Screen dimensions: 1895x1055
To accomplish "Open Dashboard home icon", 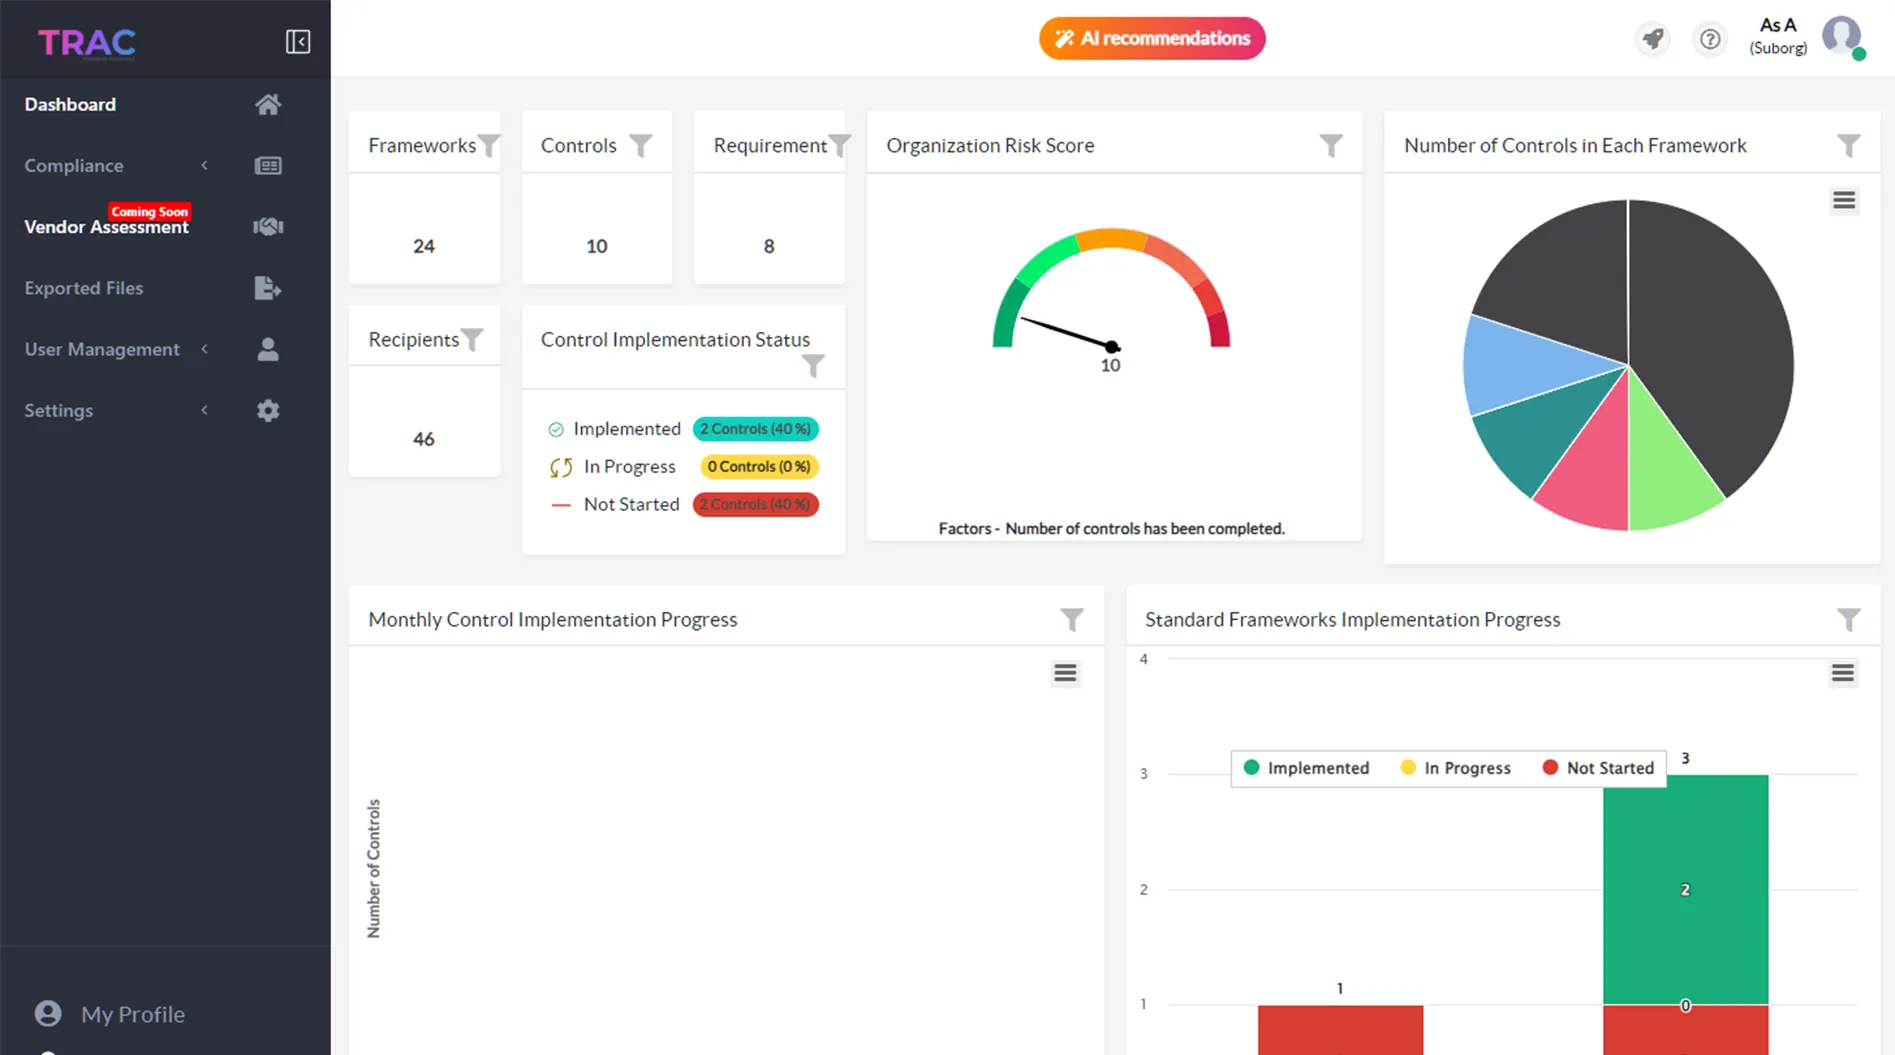I will pos(268,104).
